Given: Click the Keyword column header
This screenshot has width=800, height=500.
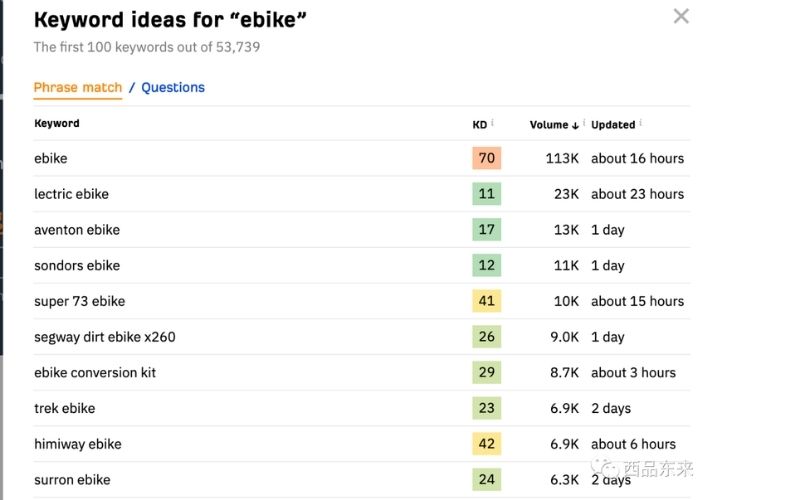Looking at the screenshot, I should [57, 123].
